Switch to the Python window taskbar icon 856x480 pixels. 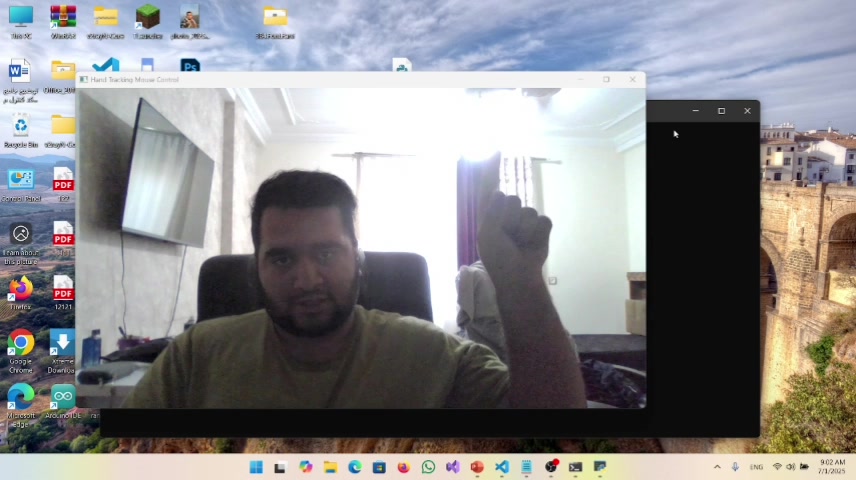600,467
